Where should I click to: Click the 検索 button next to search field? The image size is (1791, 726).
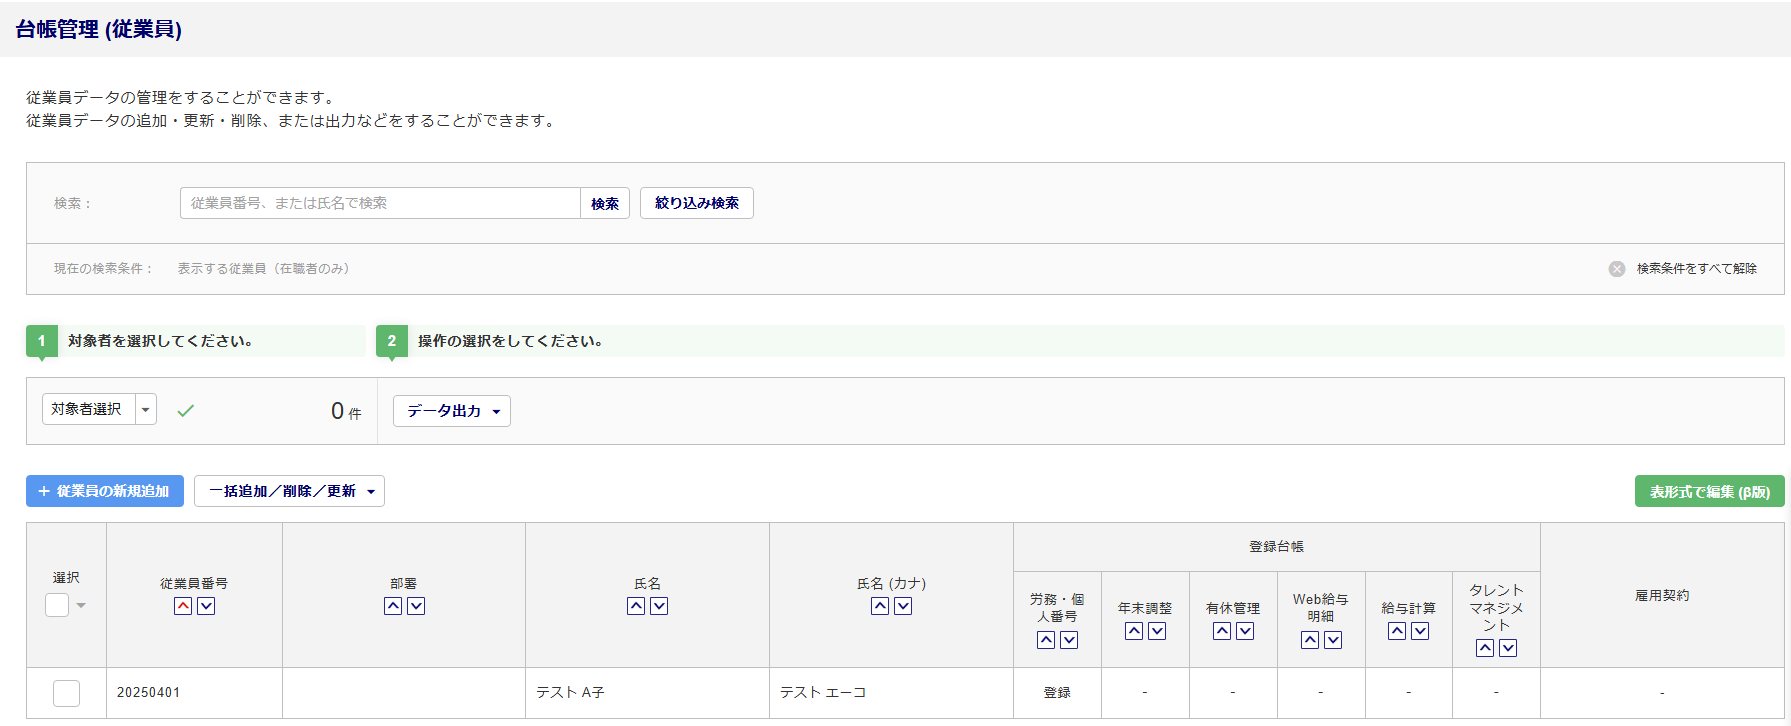[604, 203]
